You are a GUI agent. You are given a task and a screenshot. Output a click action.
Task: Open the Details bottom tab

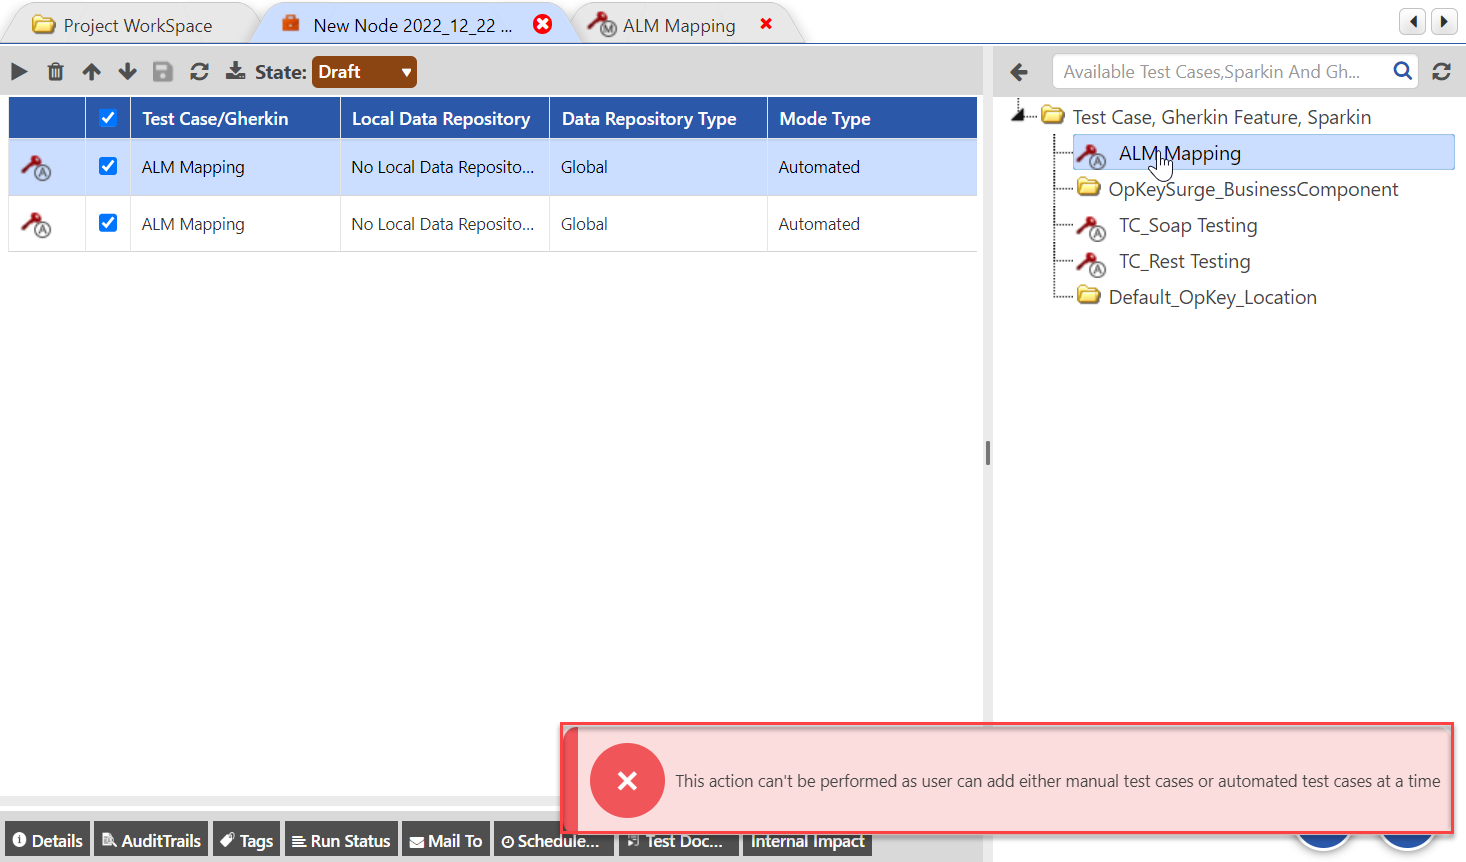click(x=47, y=840)
